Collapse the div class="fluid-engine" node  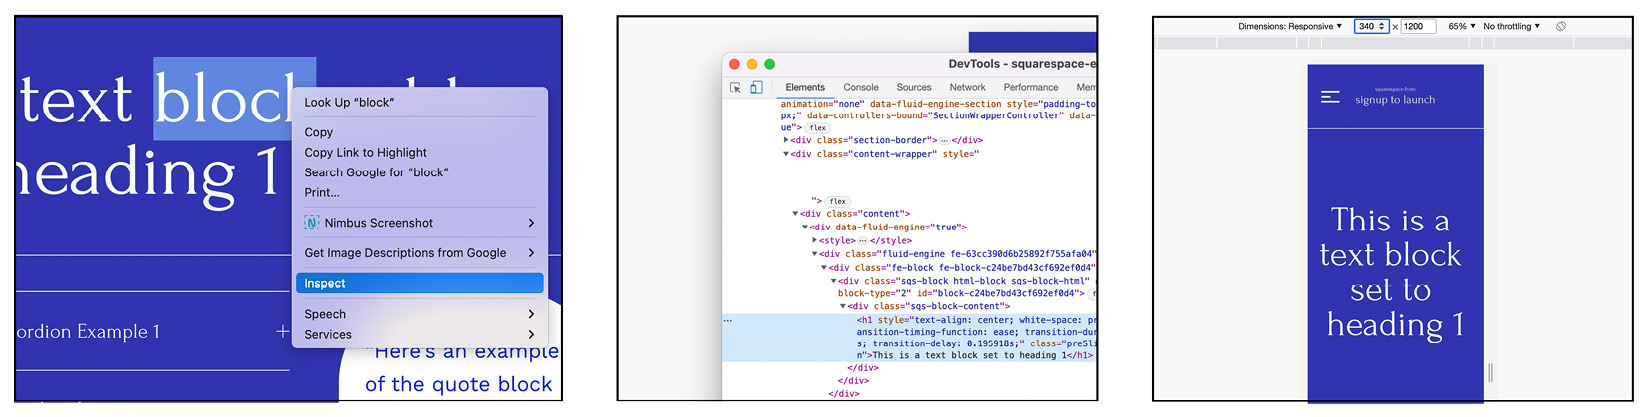point(814,254)
